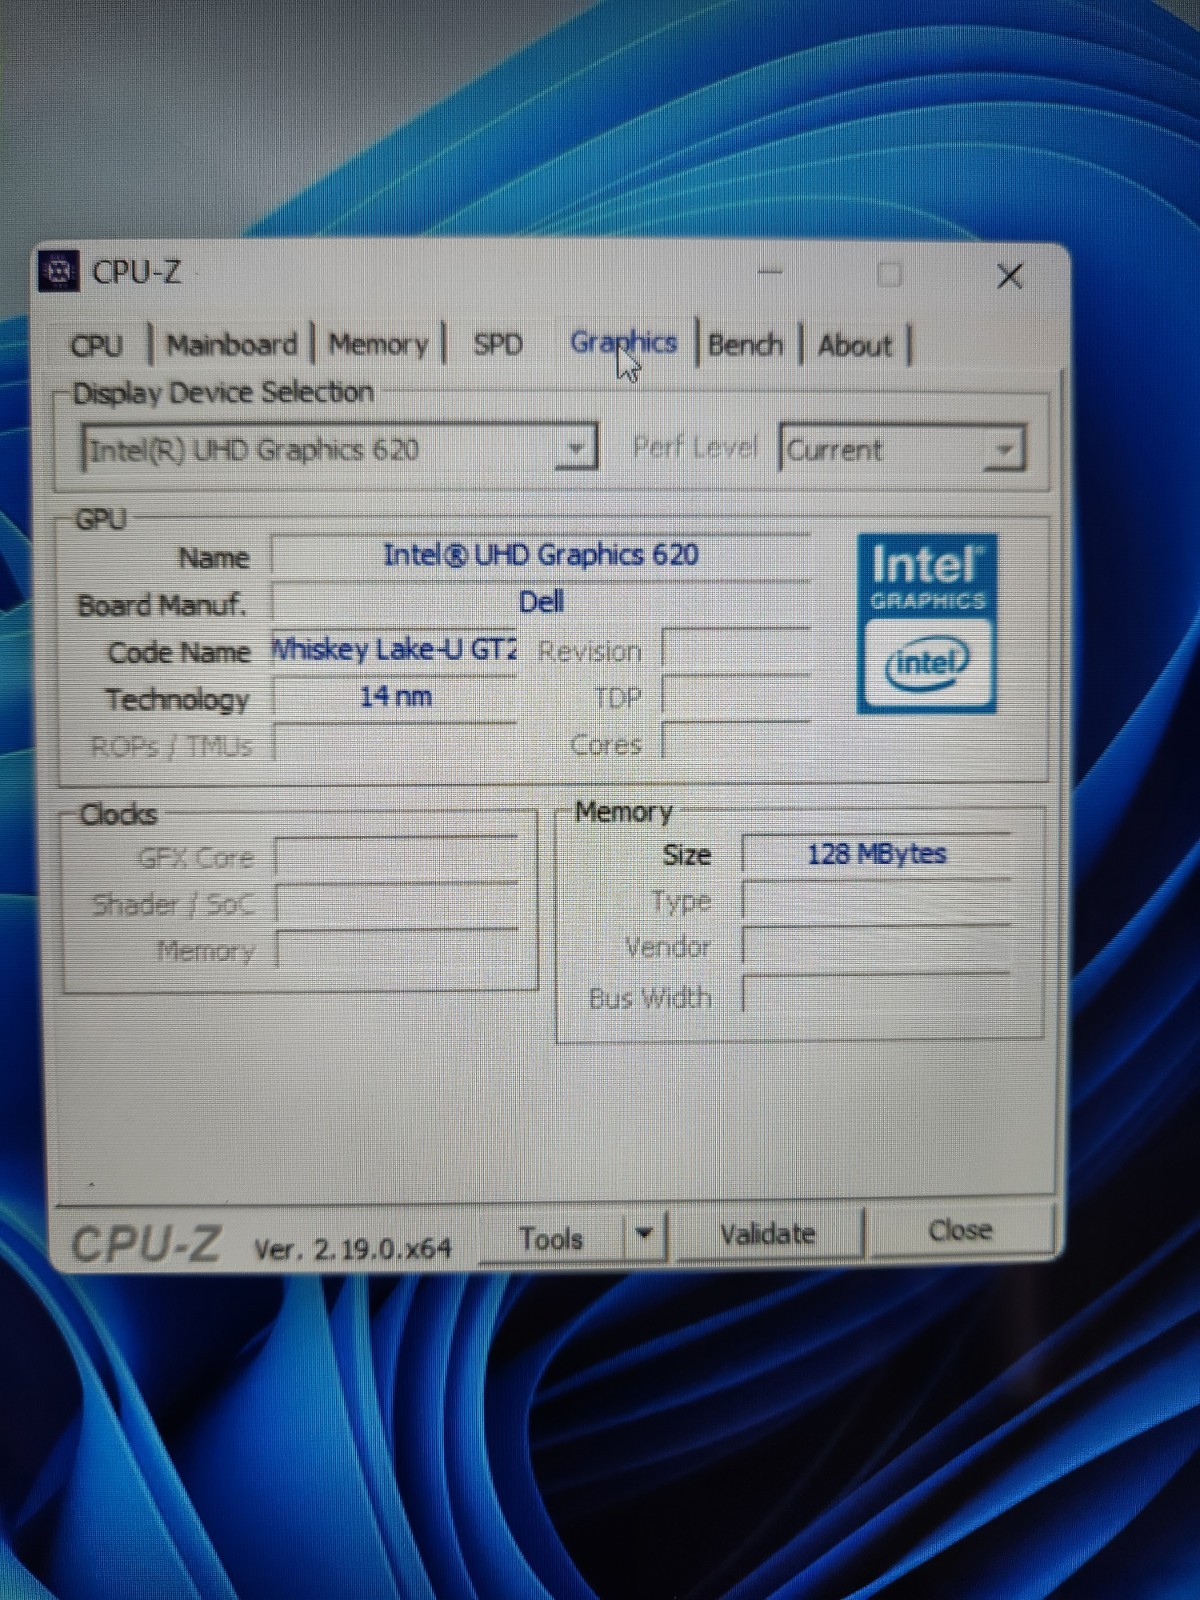
Task: Select the SPD tab
Action: click(498, 345)
